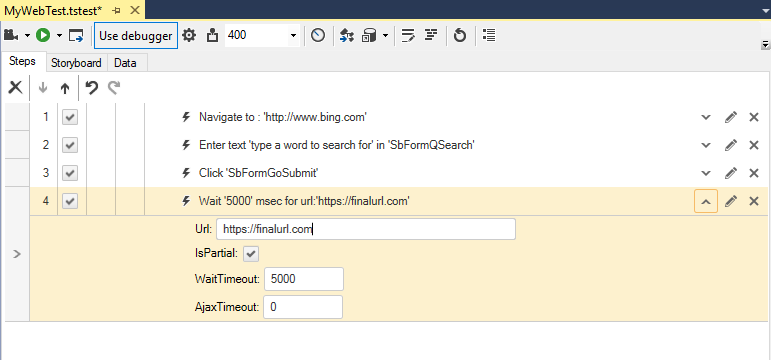
Task: Delete the Click SbFormGoSubmit step
Action: (x=754, y=173)
